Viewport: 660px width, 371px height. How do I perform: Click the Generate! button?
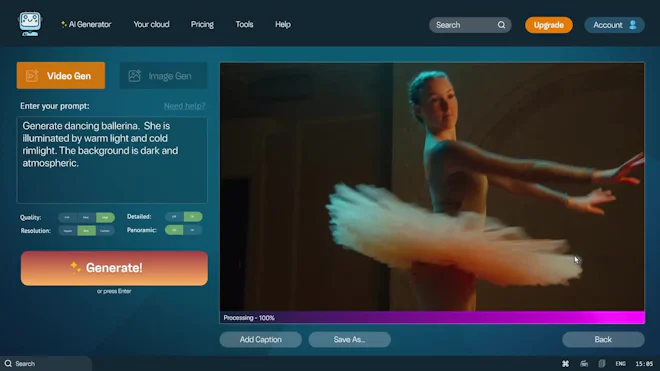coord(114,268)
